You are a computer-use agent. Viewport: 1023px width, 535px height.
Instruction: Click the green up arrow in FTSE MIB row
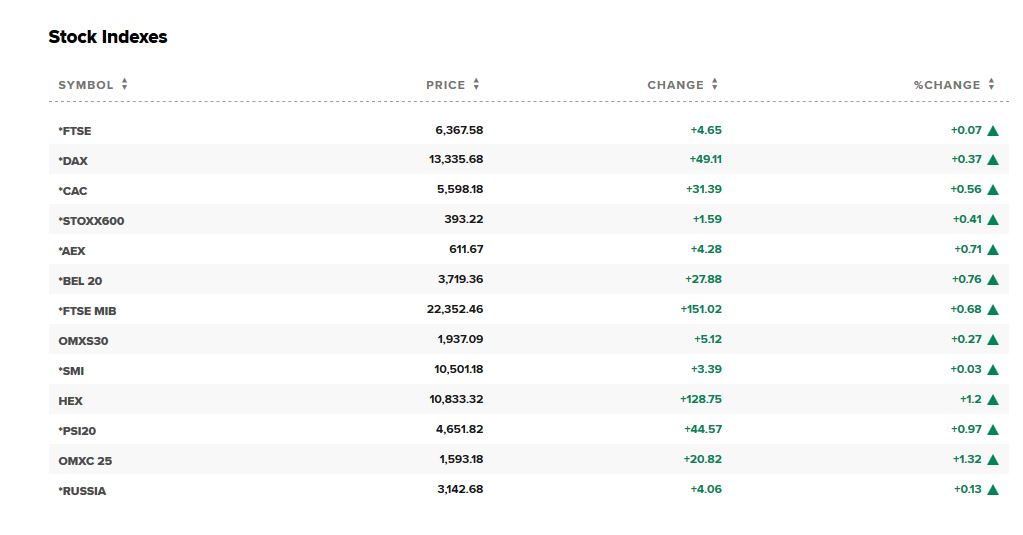coord(993,310)
